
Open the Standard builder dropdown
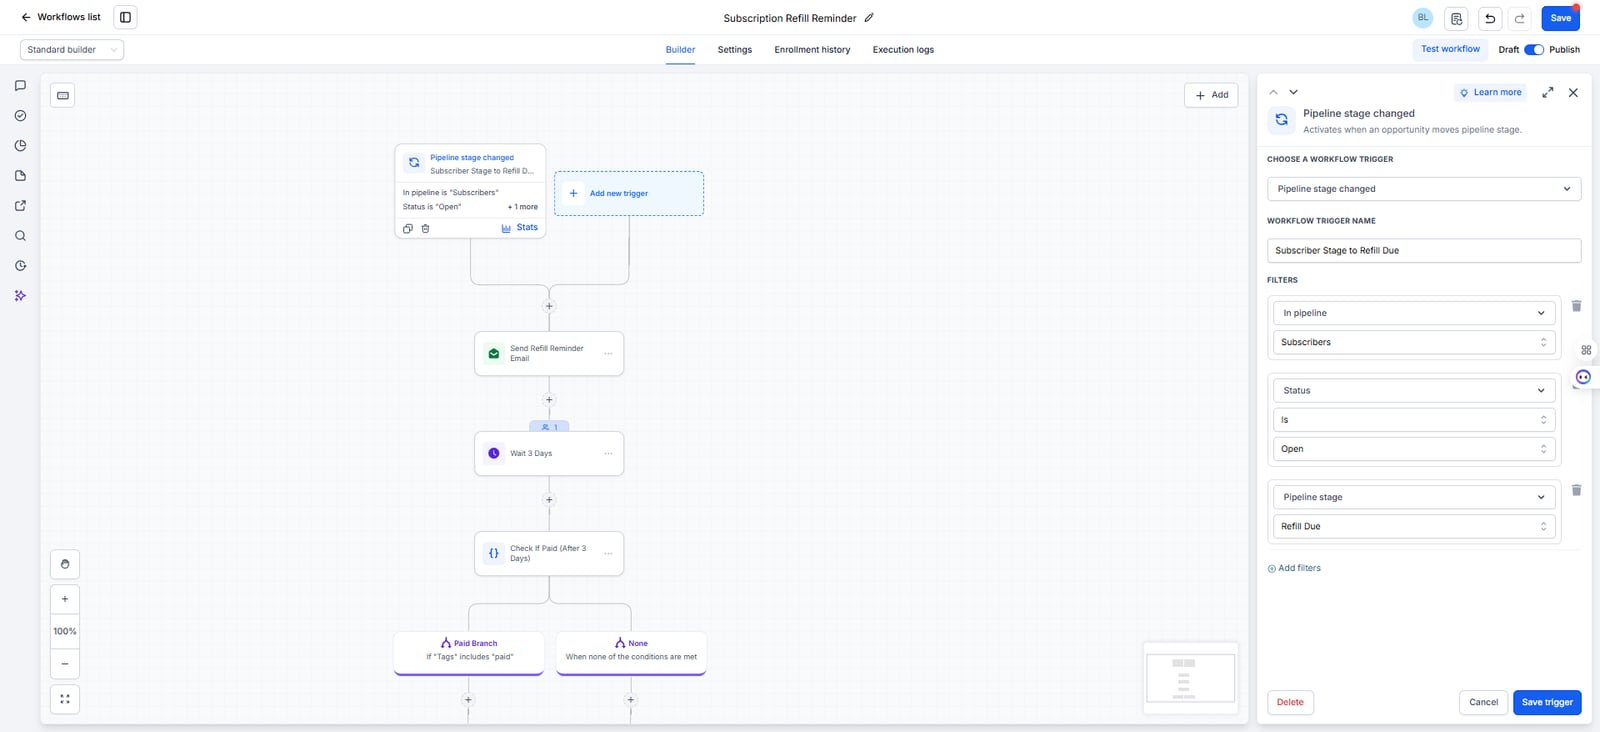72,50
